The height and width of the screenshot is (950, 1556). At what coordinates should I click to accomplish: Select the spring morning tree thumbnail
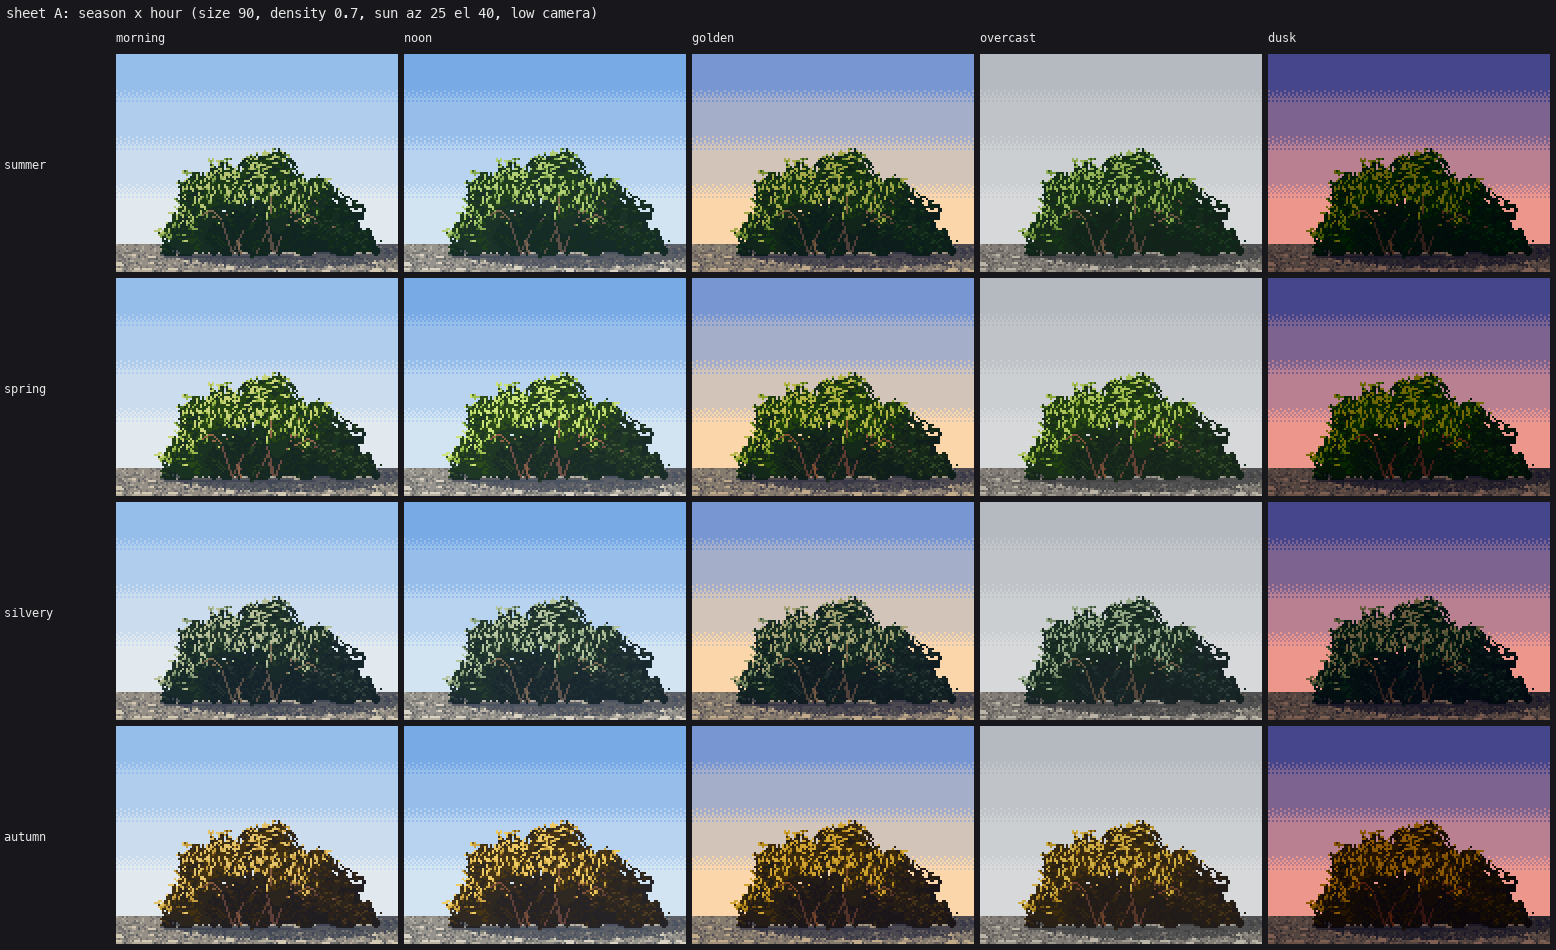tap(257, 387)
